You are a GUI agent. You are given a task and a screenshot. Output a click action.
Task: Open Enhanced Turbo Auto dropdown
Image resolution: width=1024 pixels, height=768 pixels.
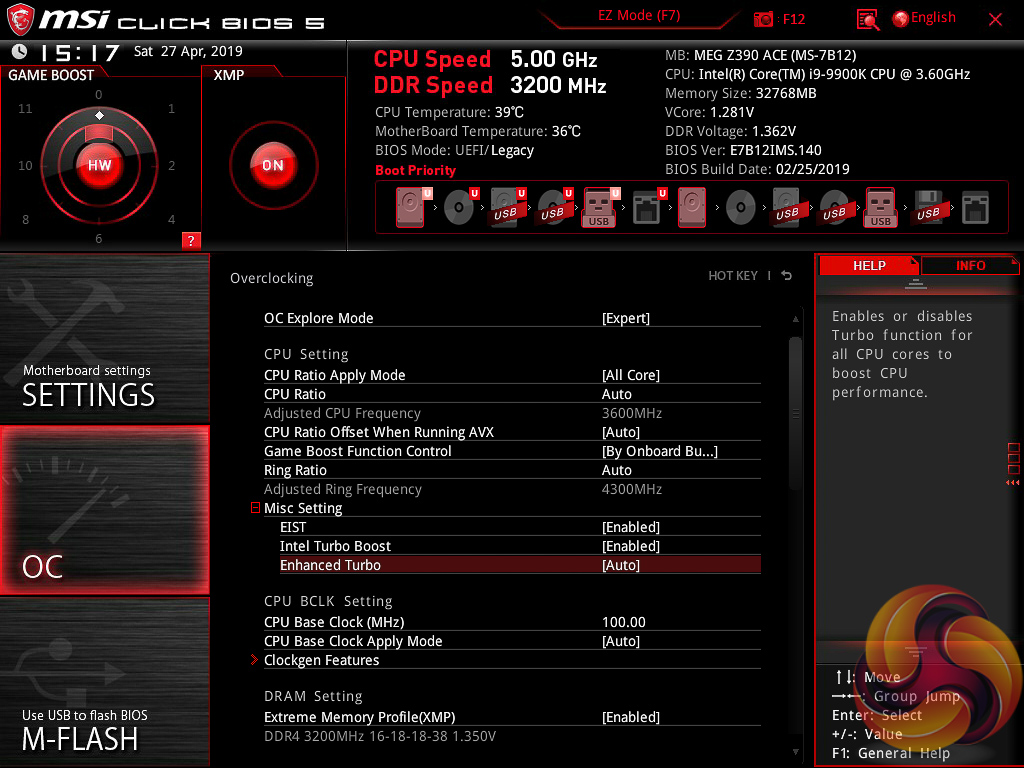tap(620, 565)
